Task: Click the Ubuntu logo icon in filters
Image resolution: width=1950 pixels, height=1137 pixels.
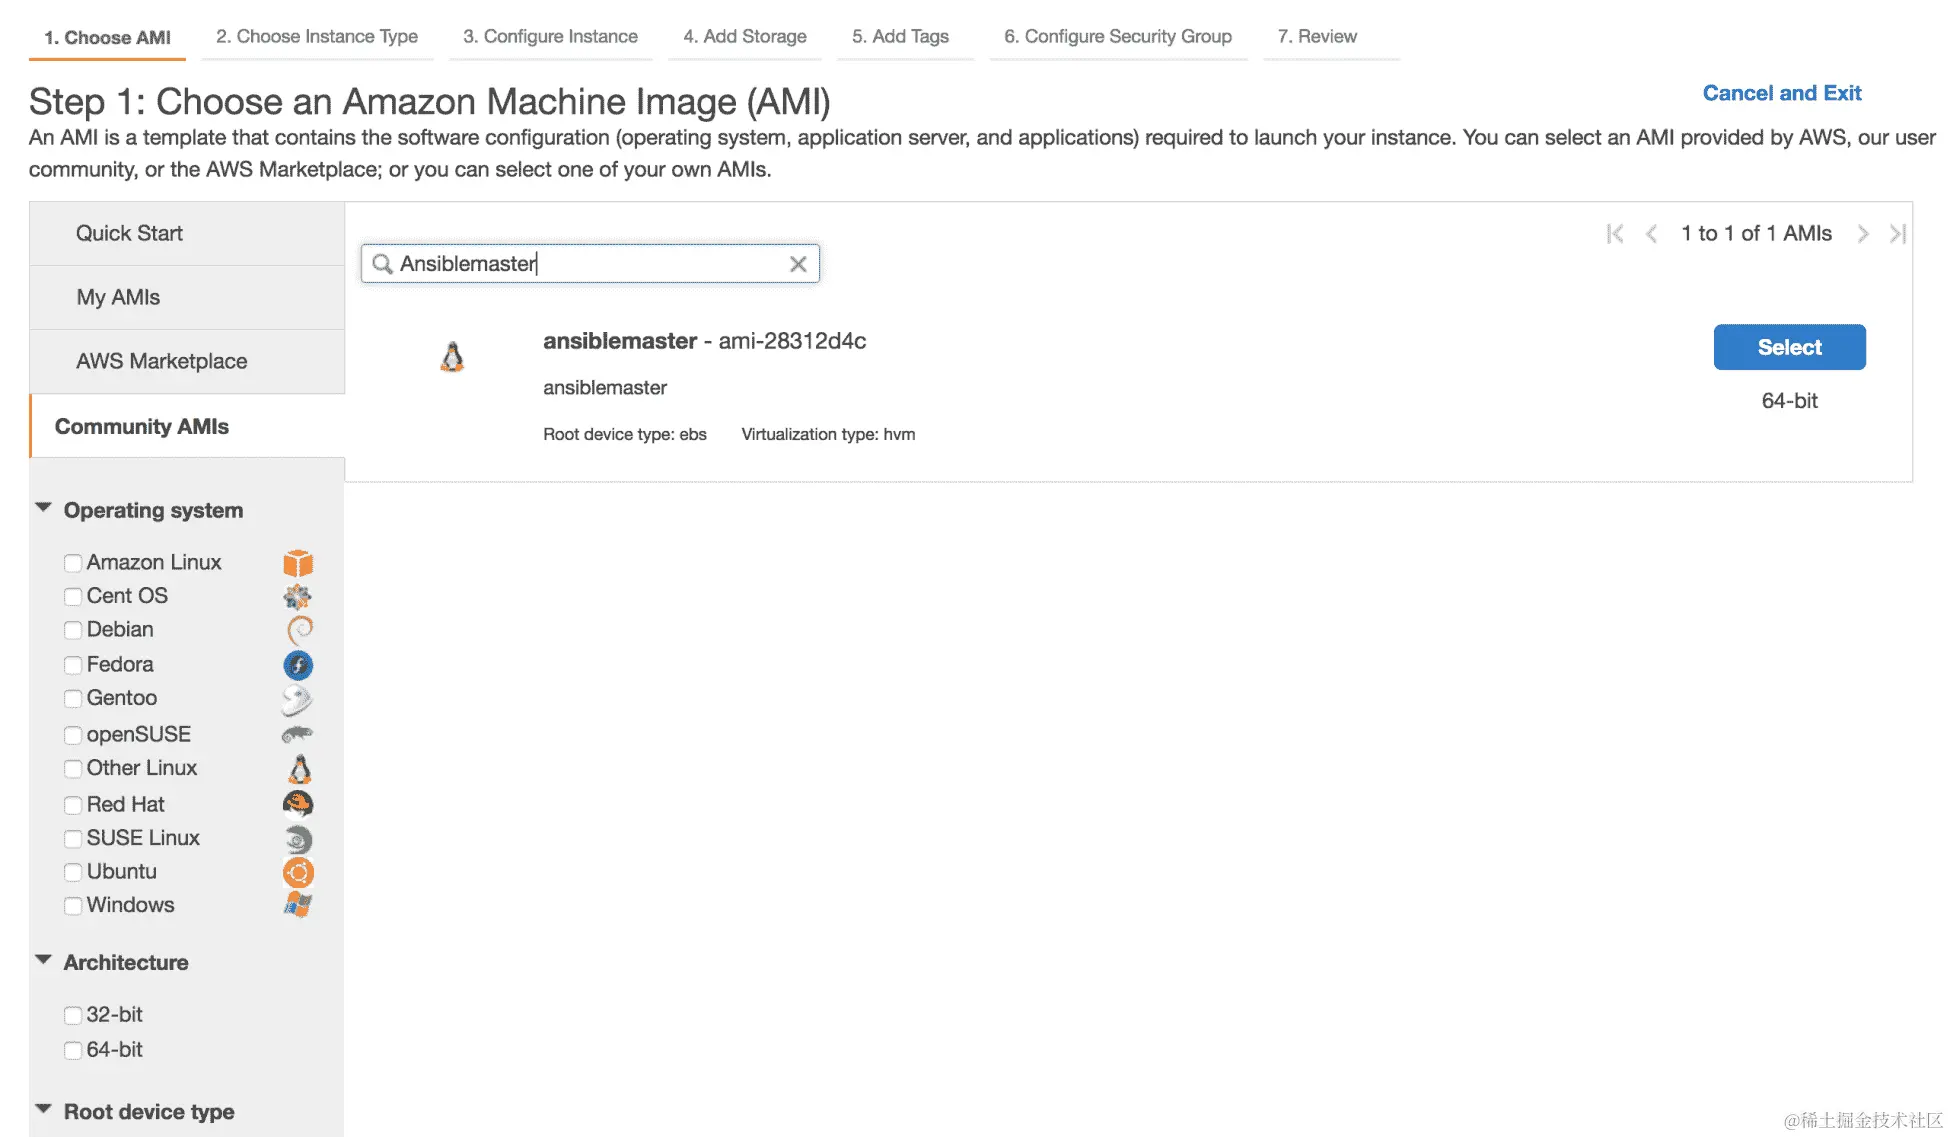Action: (x=298, y=872)
